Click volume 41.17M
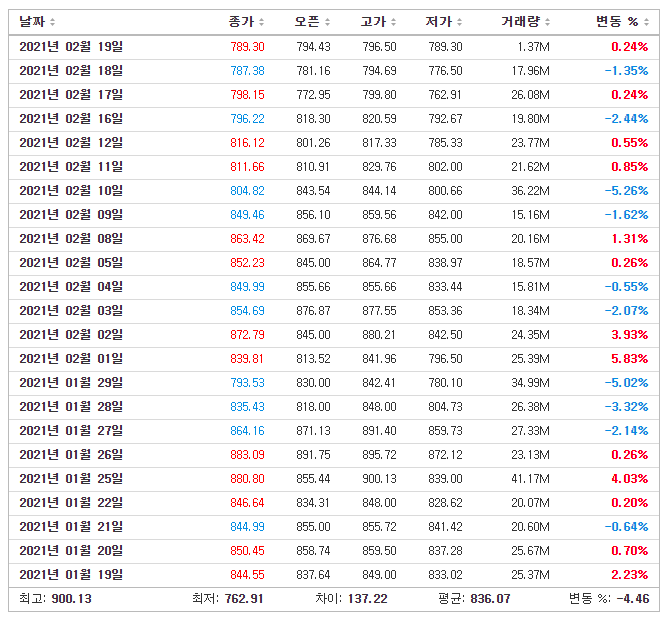Screen dimensions: 667x620 pos(530,479)
